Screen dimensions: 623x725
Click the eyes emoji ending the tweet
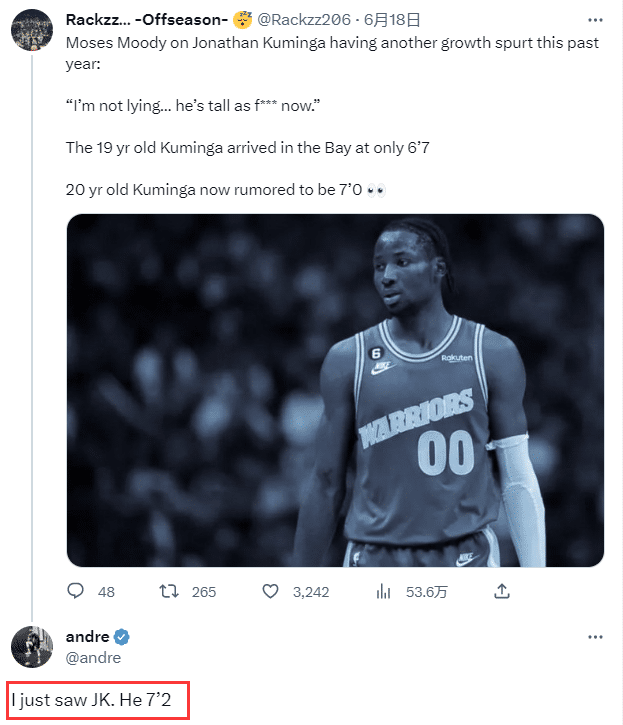376,190
